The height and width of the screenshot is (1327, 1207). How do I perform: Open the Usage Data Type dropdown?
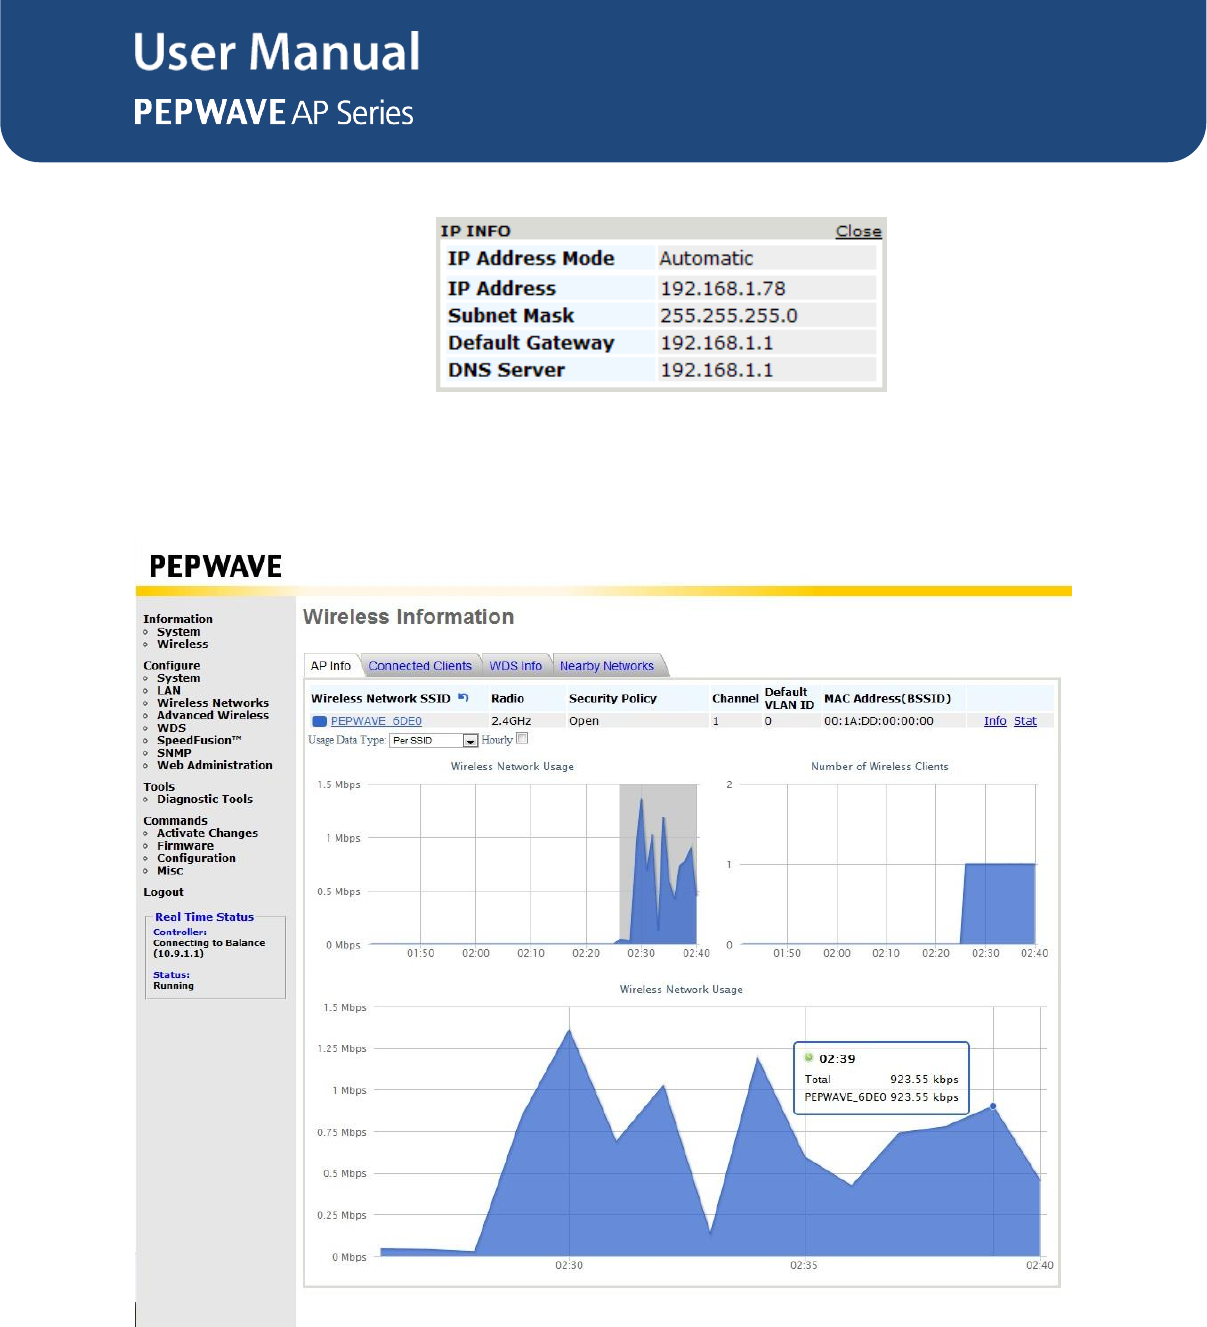pyautogui.click(x=434, y=740)
